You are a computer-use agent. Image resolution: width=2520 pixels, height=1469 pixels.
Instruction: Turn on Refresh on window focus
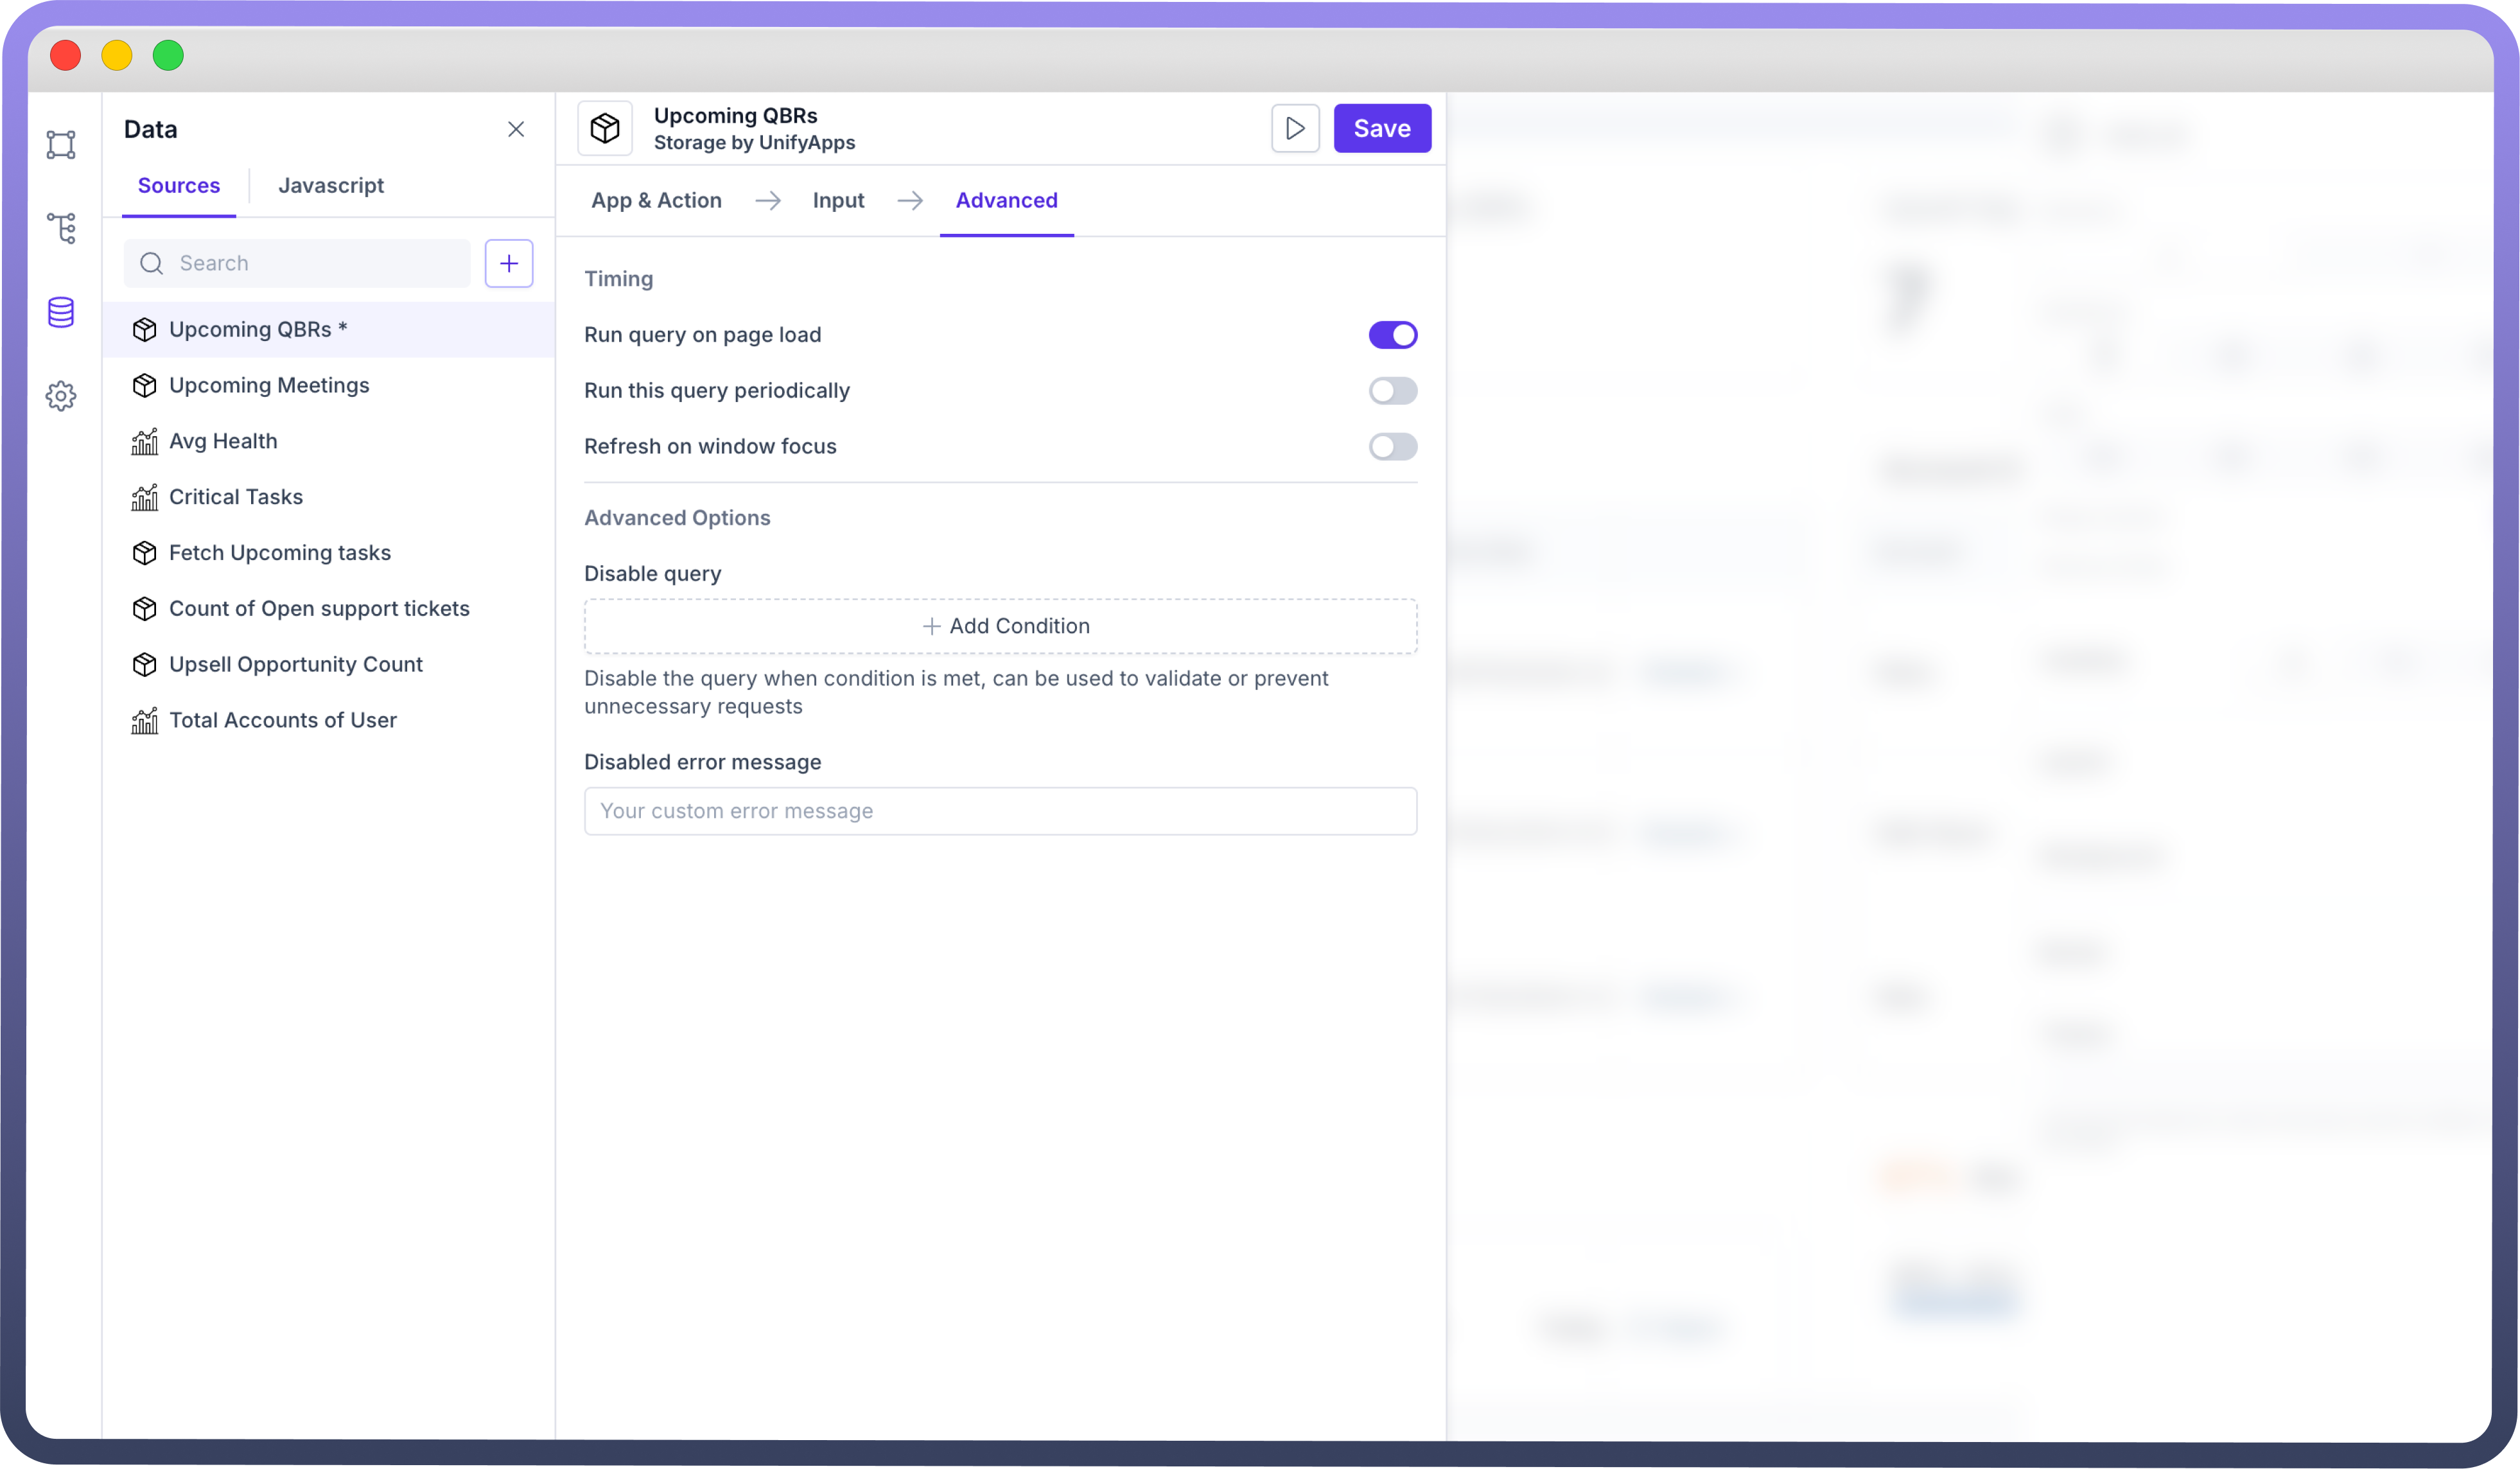(x=1392, y=447)
